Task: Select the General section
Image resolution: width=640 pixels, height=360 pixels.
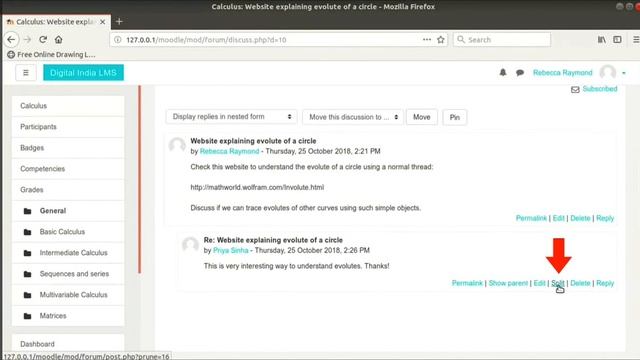Action: tap(53, 211)
